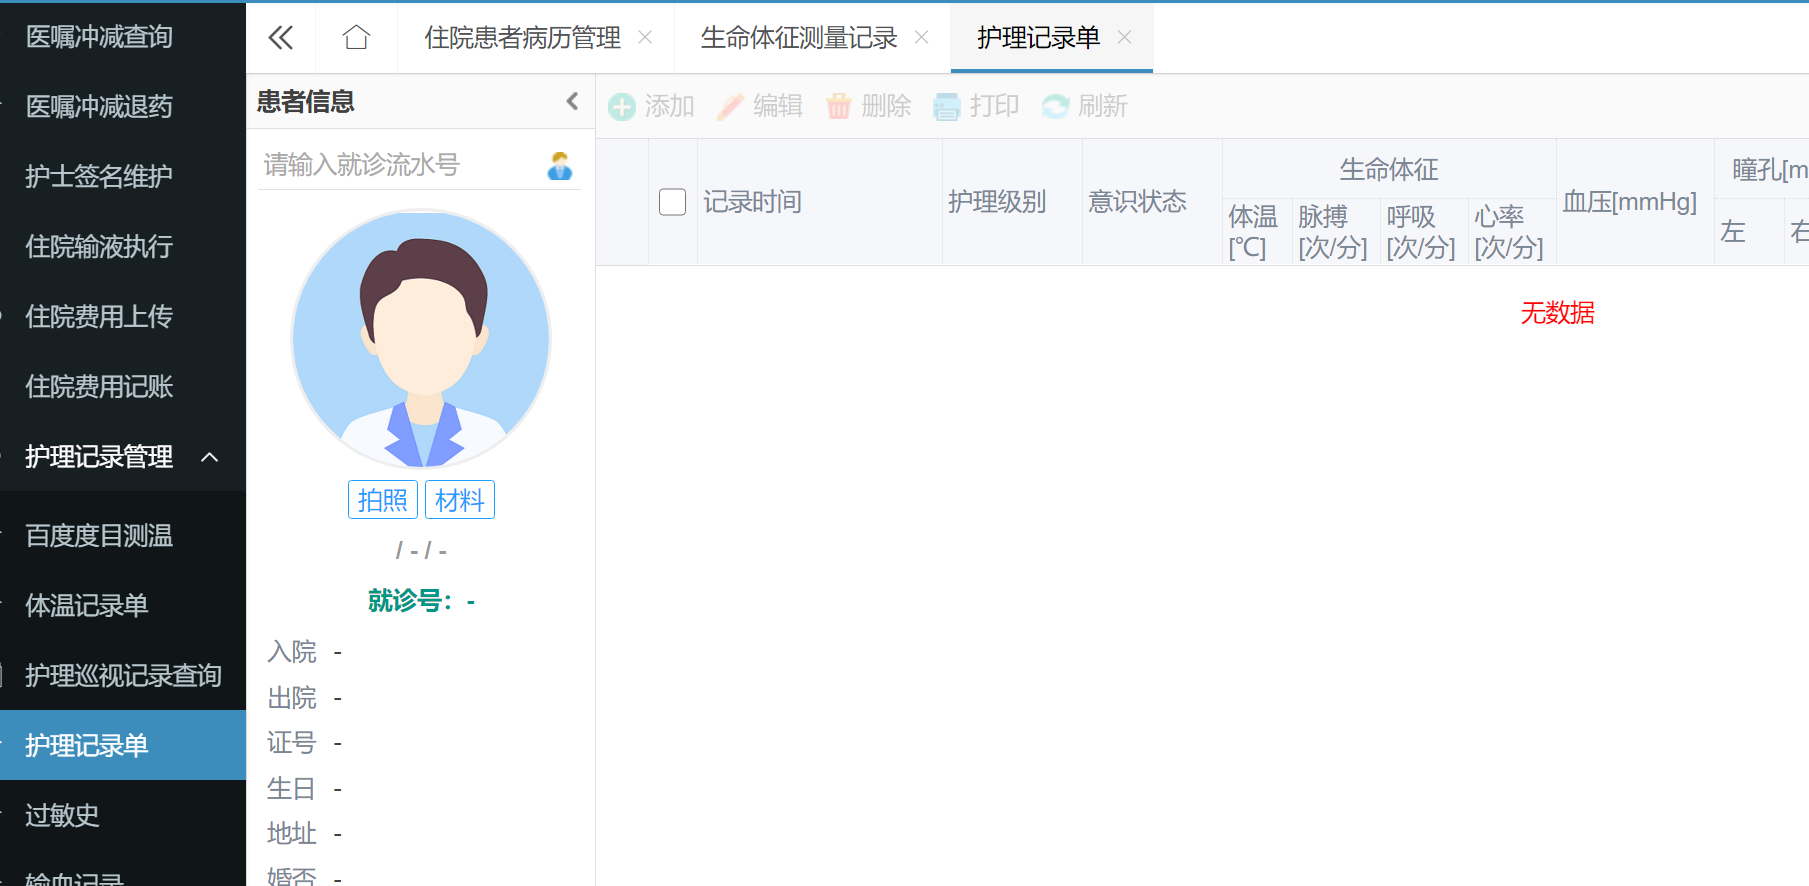Switch to the 住院患者病历管理 tab
This screenshot has width=1809, height=886.
(x=522, y=38)
